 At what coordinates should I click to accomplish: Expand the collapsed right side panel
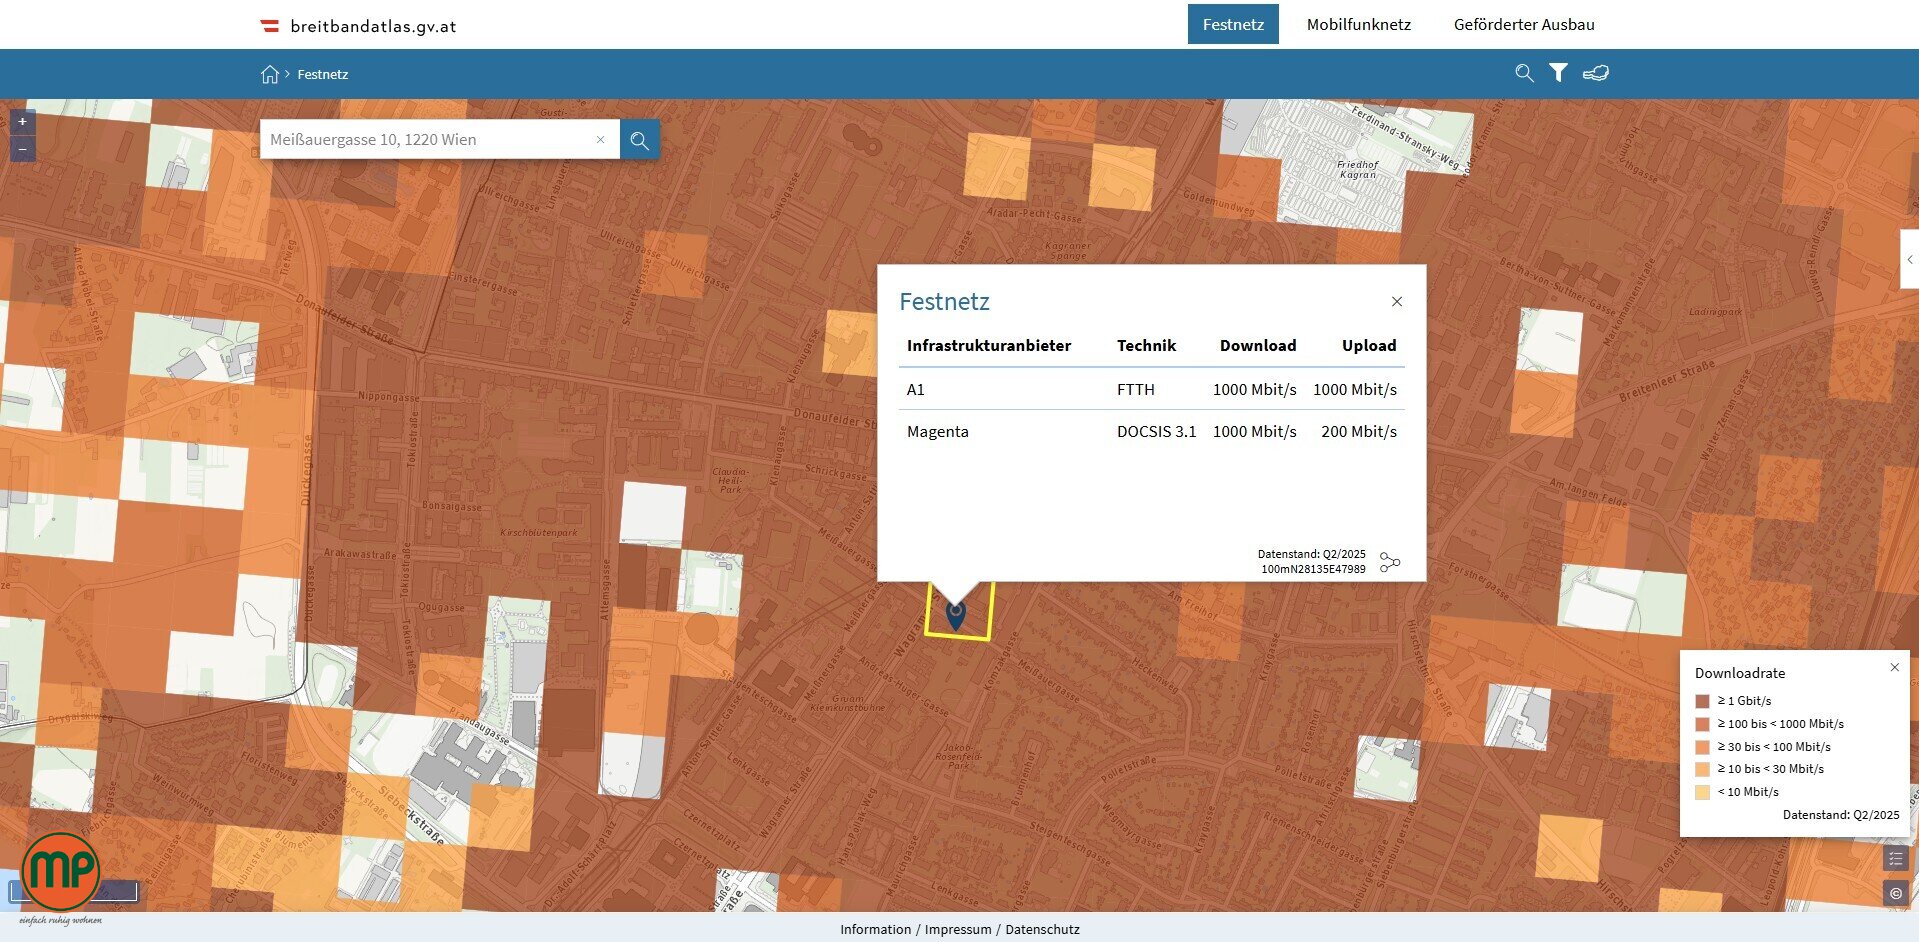[1909, 260]
